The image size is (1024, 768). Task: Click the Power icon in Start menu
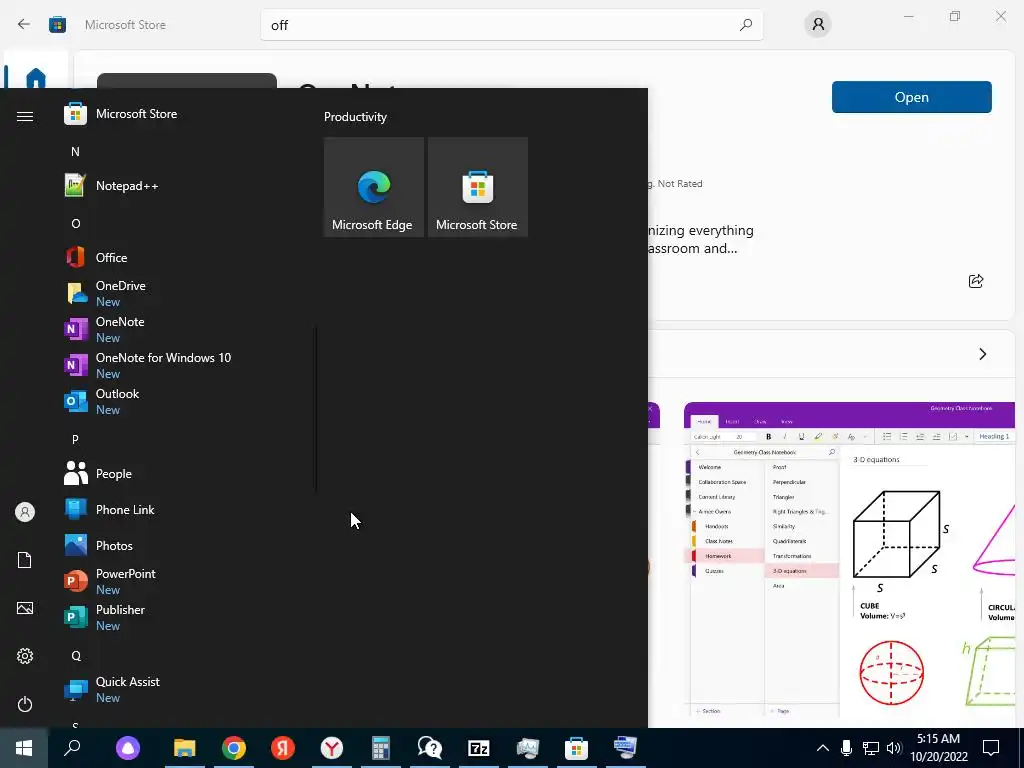[x=25, y=704]
